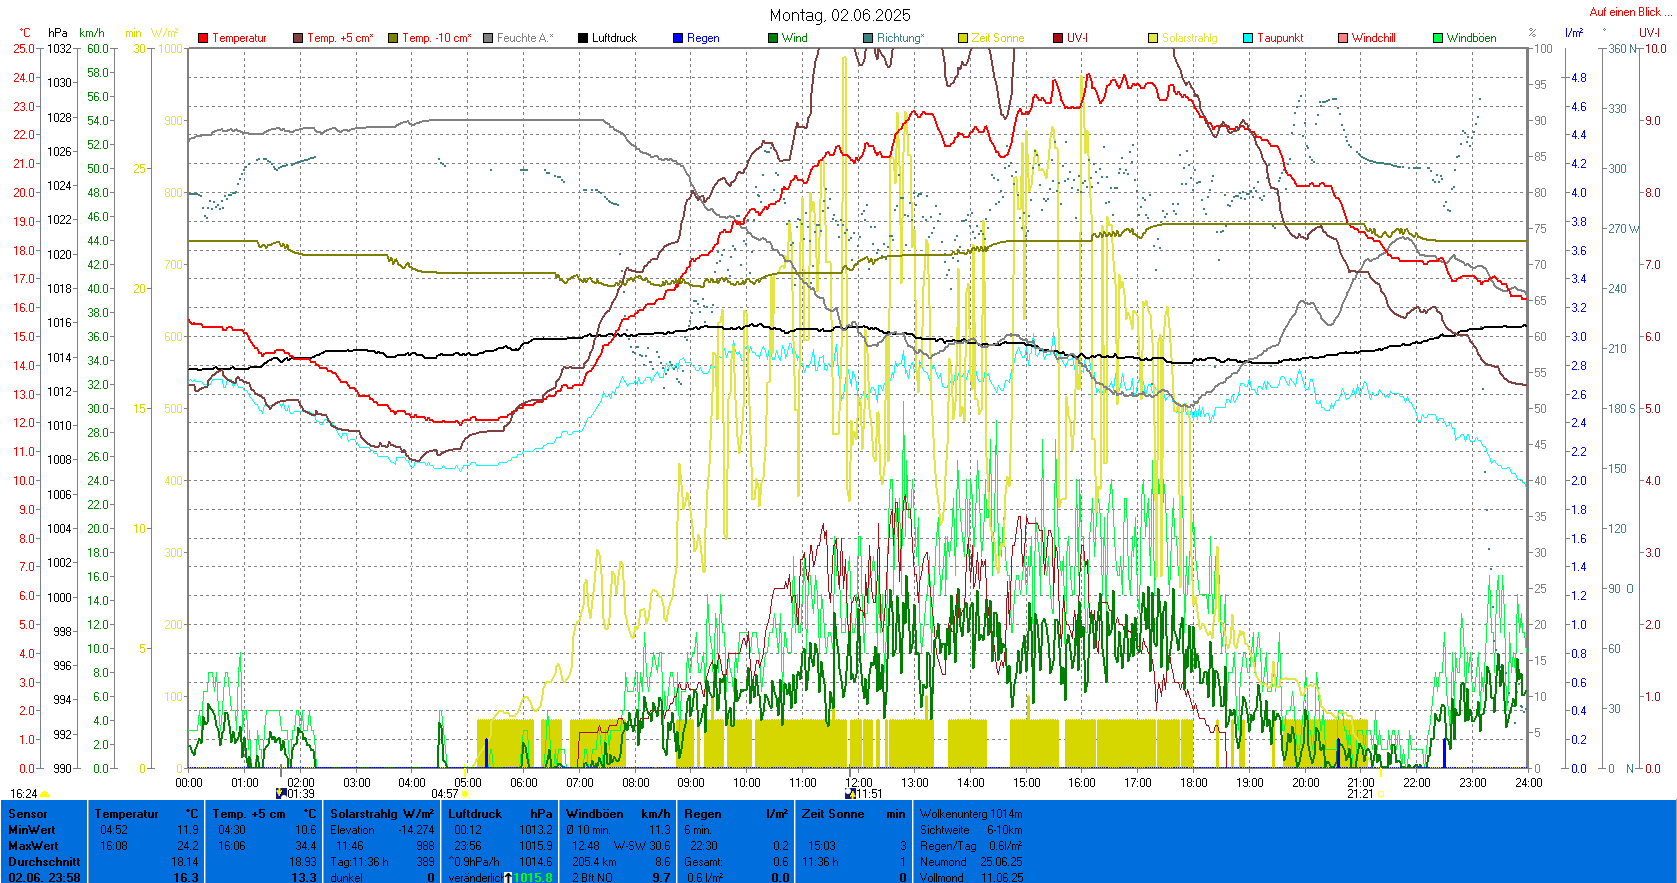Click the 'Vollmond 11.06.25' entry

971,878
